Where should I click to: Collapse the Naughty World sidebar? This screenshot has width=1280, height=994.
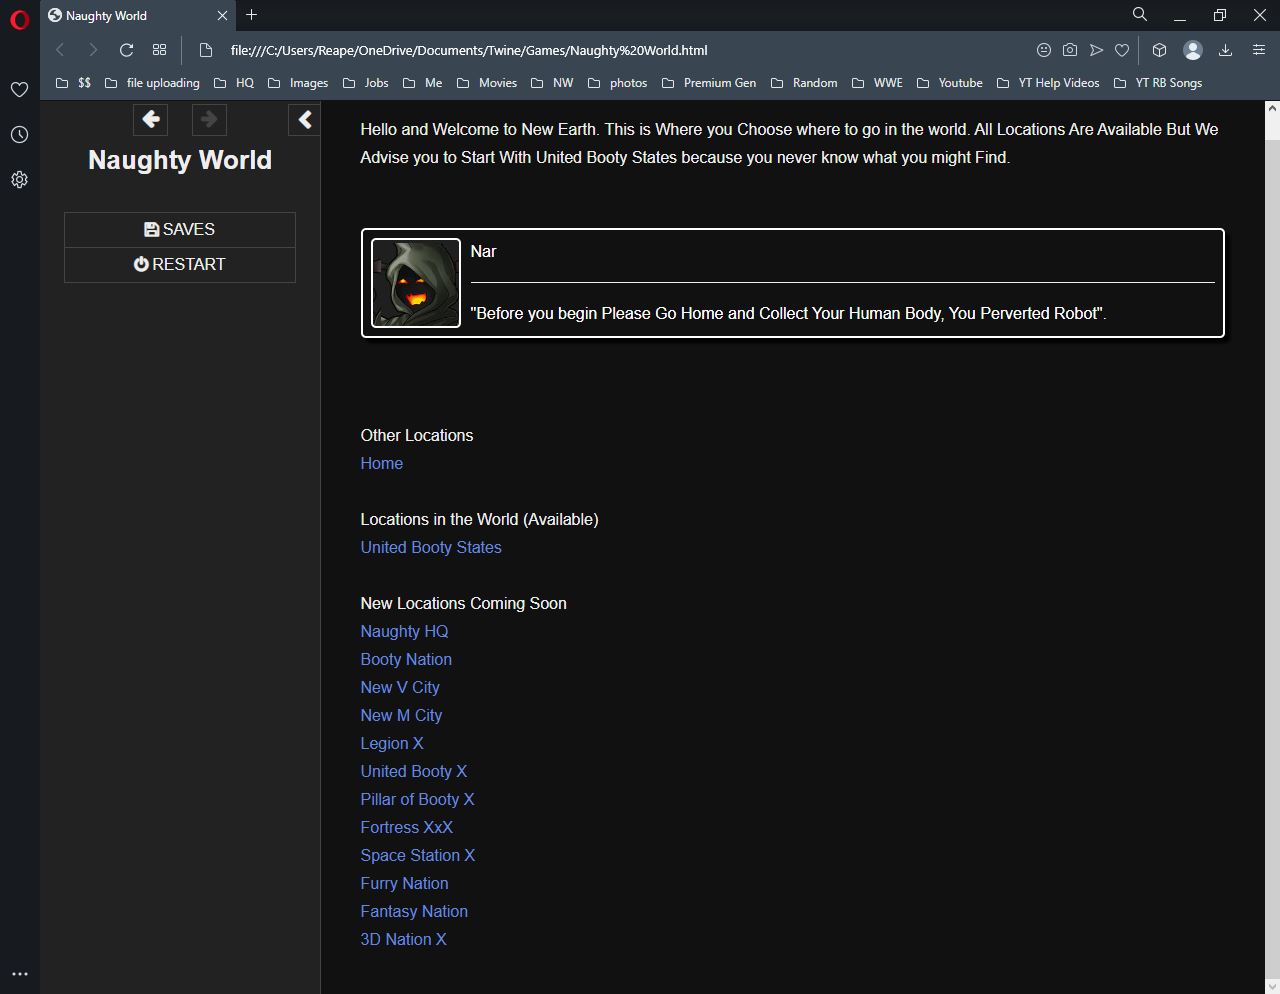(x=304, y=120)
